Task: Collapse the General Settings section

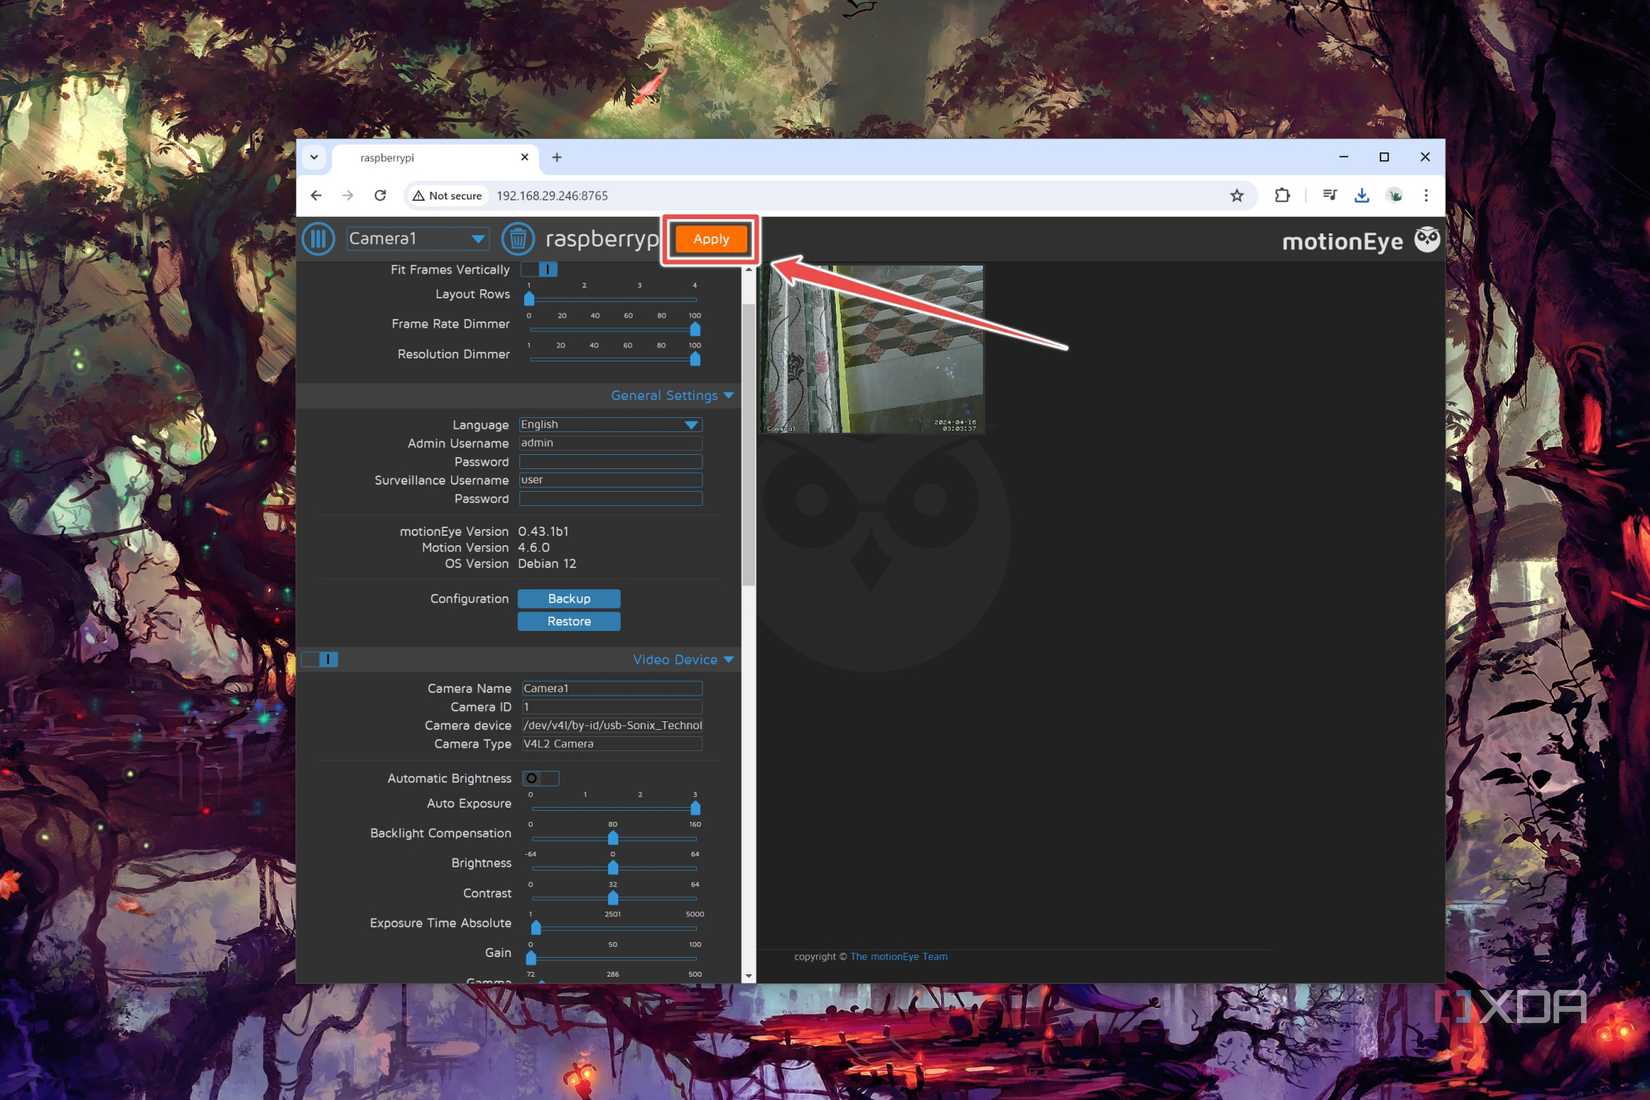Action: point(673,396)
